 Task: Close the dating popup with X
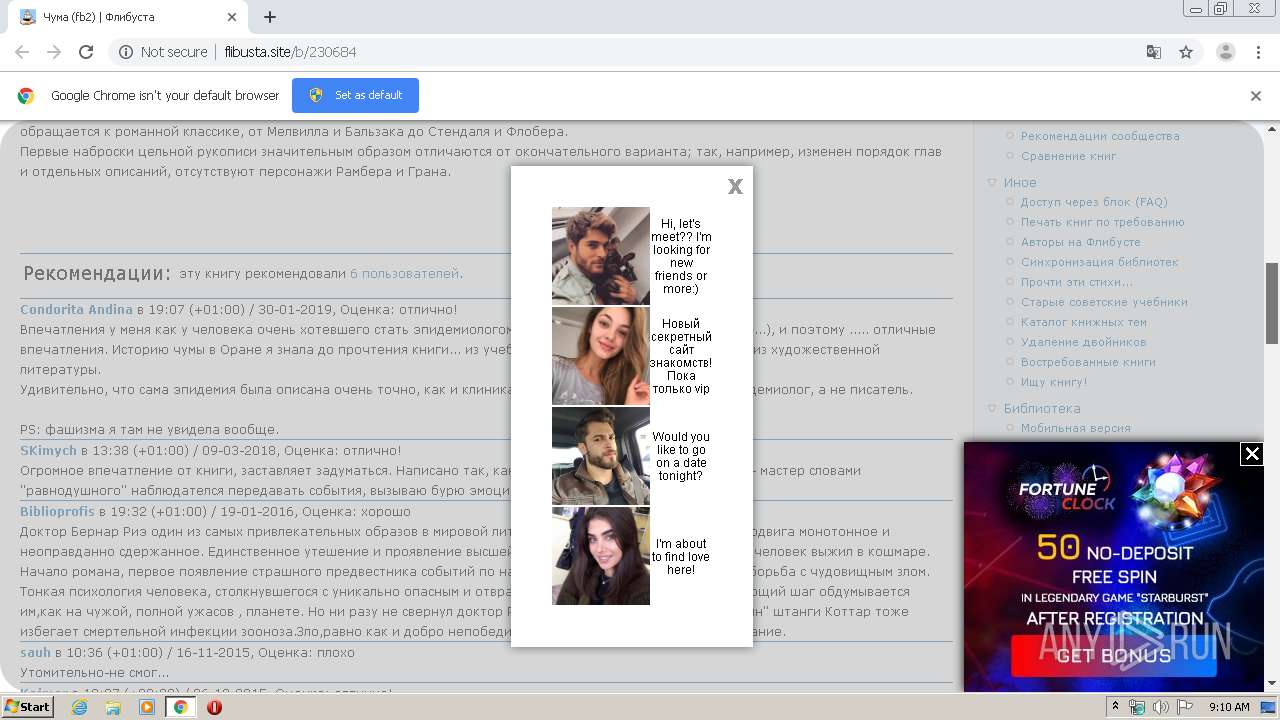pos(735,186)
